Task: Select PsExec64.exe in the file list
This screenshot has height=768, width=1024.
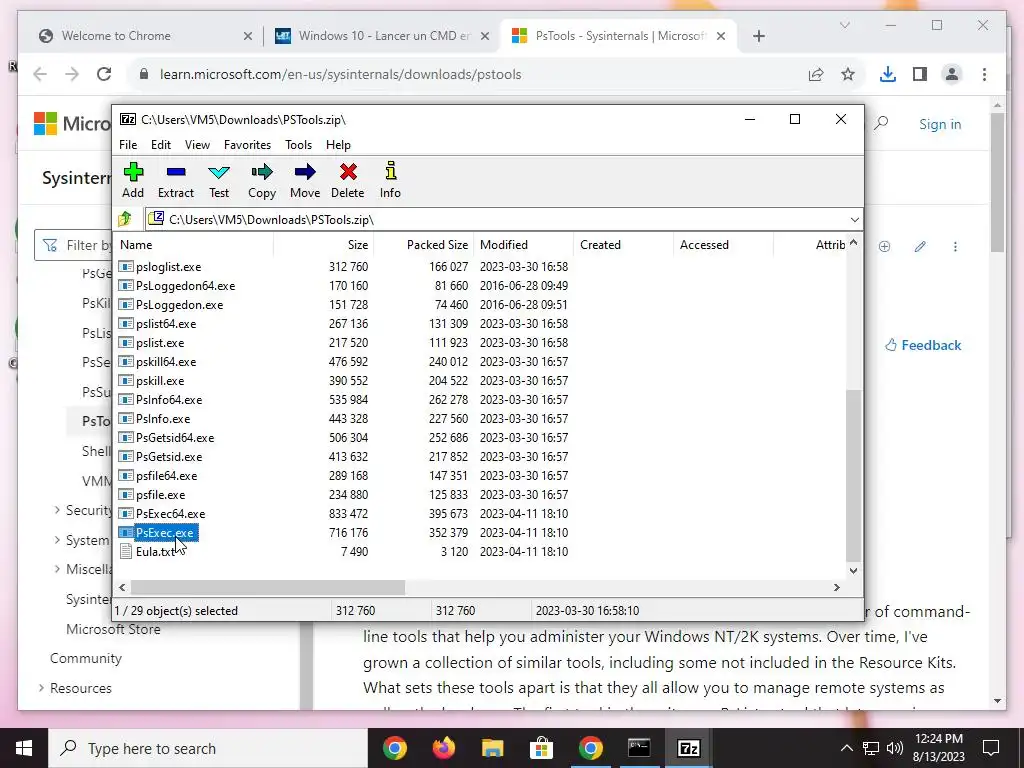Action: [170, 514]
